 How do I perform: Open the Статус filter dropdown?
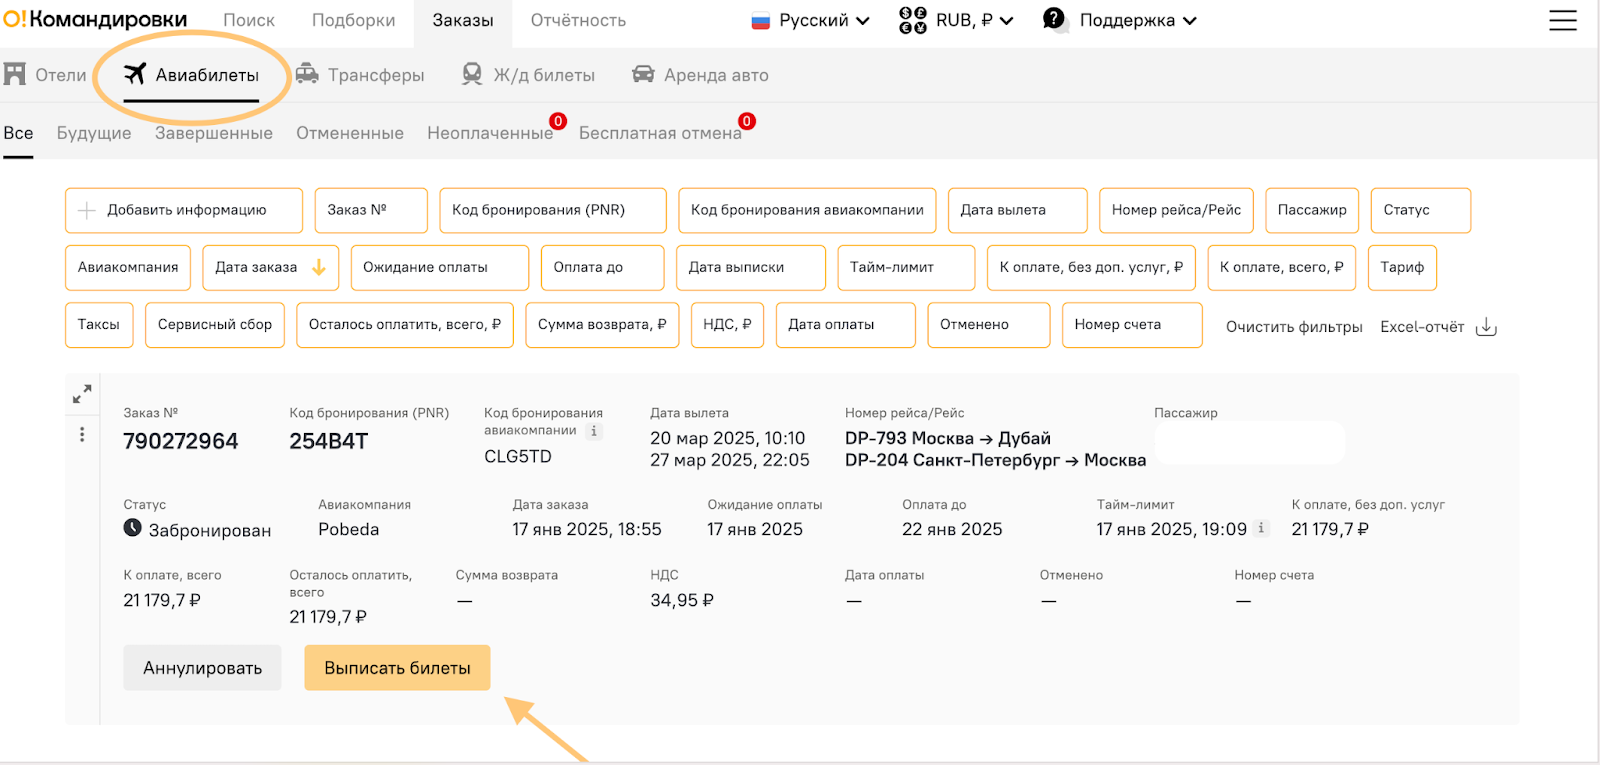[x=1421, y=210]
